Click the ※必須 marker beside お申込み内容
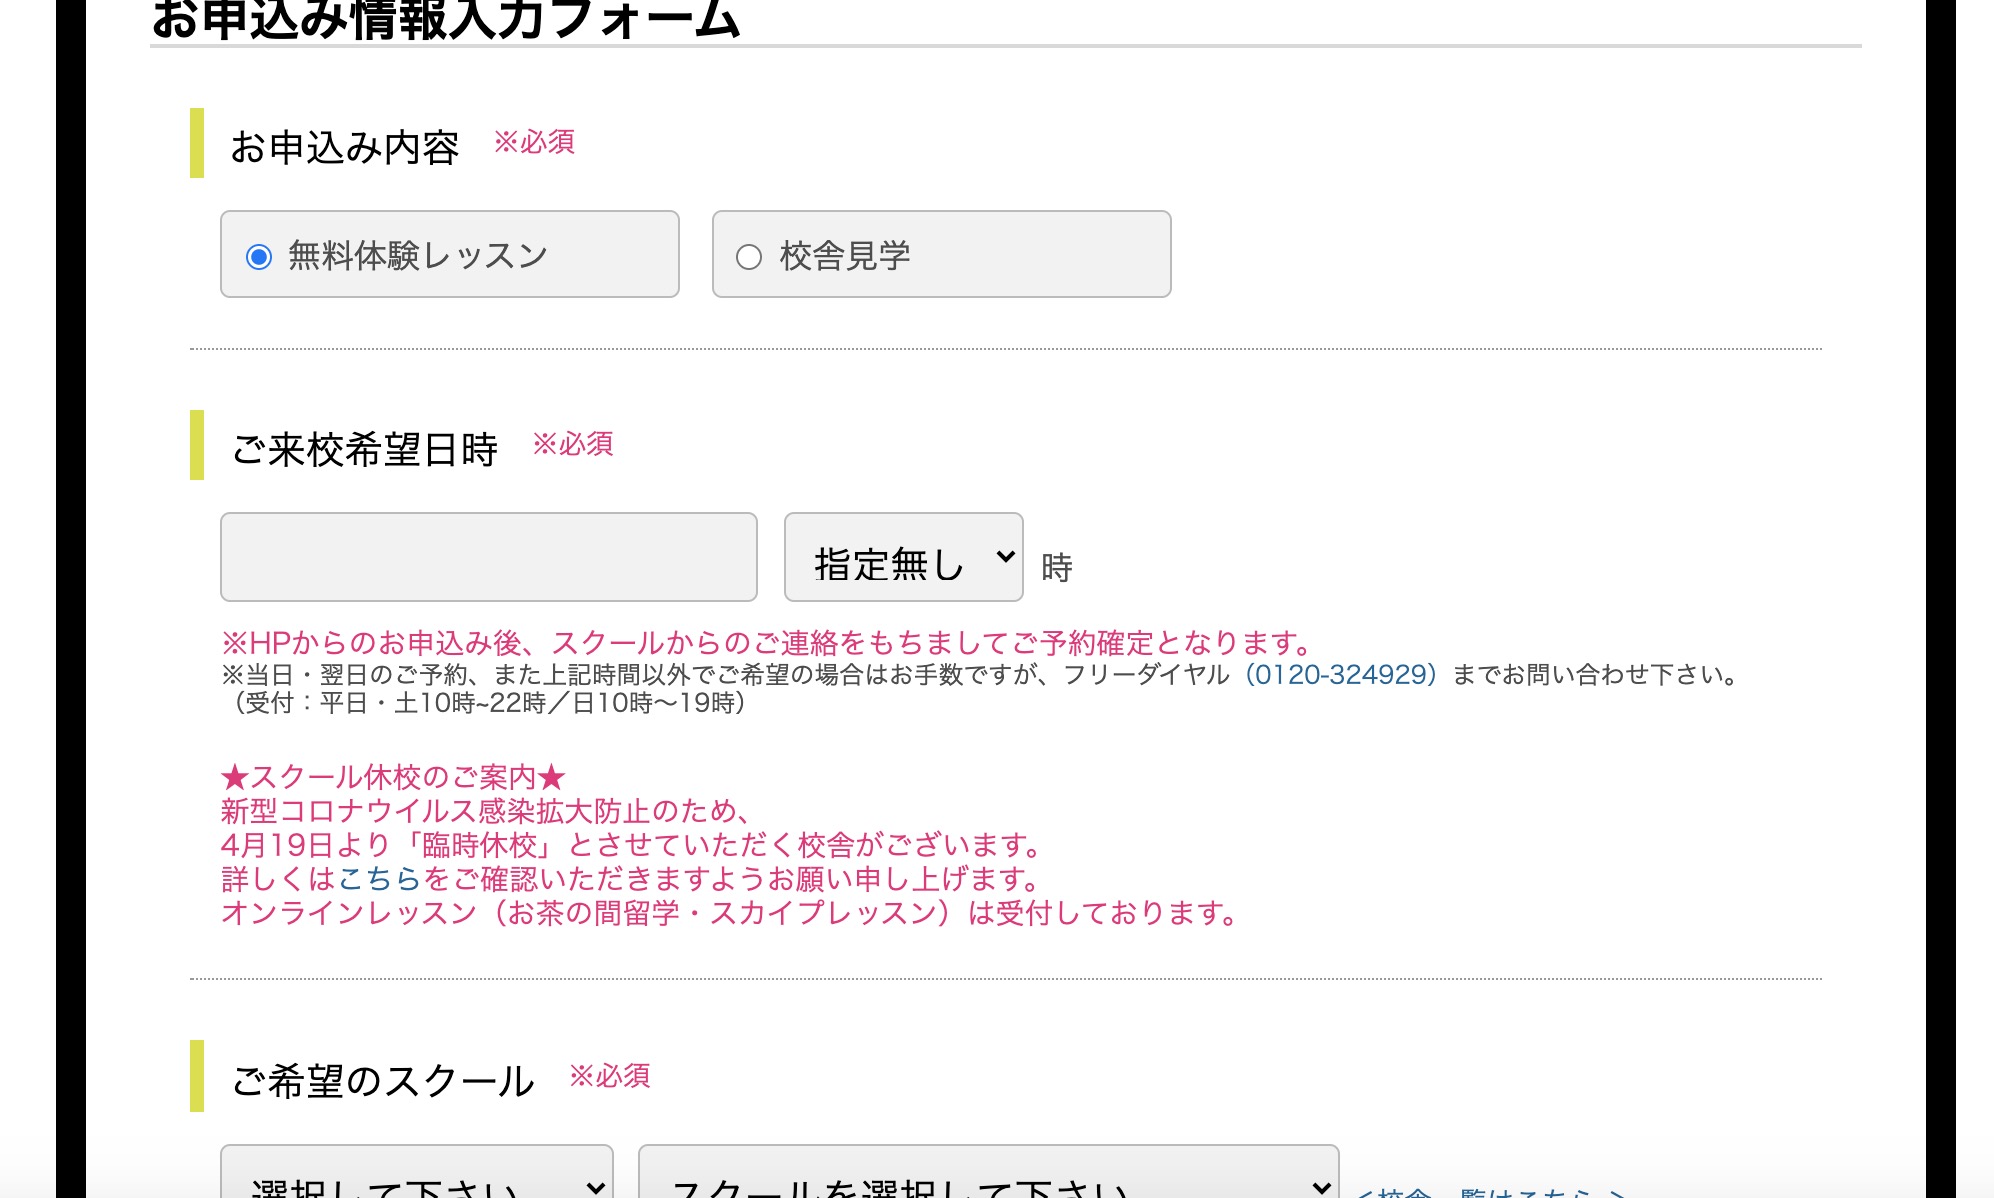1994x1198 pixels. click(x=534, y=142)
